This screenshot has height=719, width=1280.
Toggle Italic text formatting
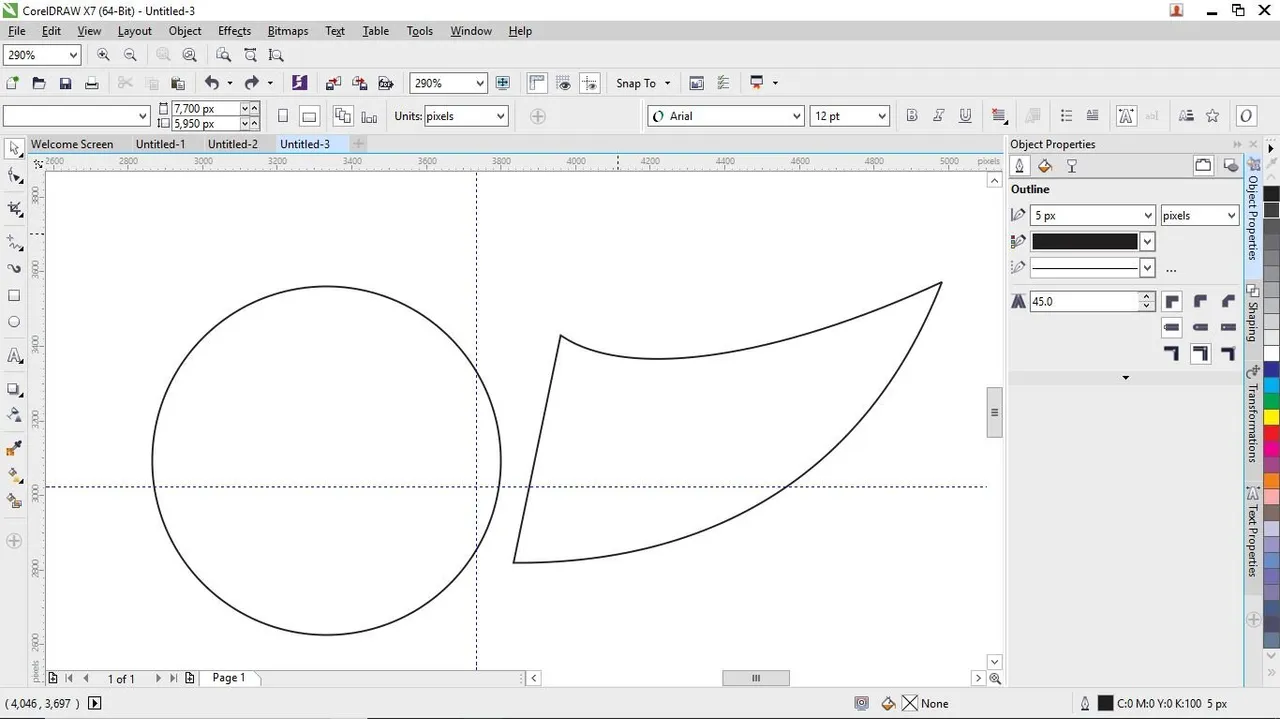click(x=939, y=116)
